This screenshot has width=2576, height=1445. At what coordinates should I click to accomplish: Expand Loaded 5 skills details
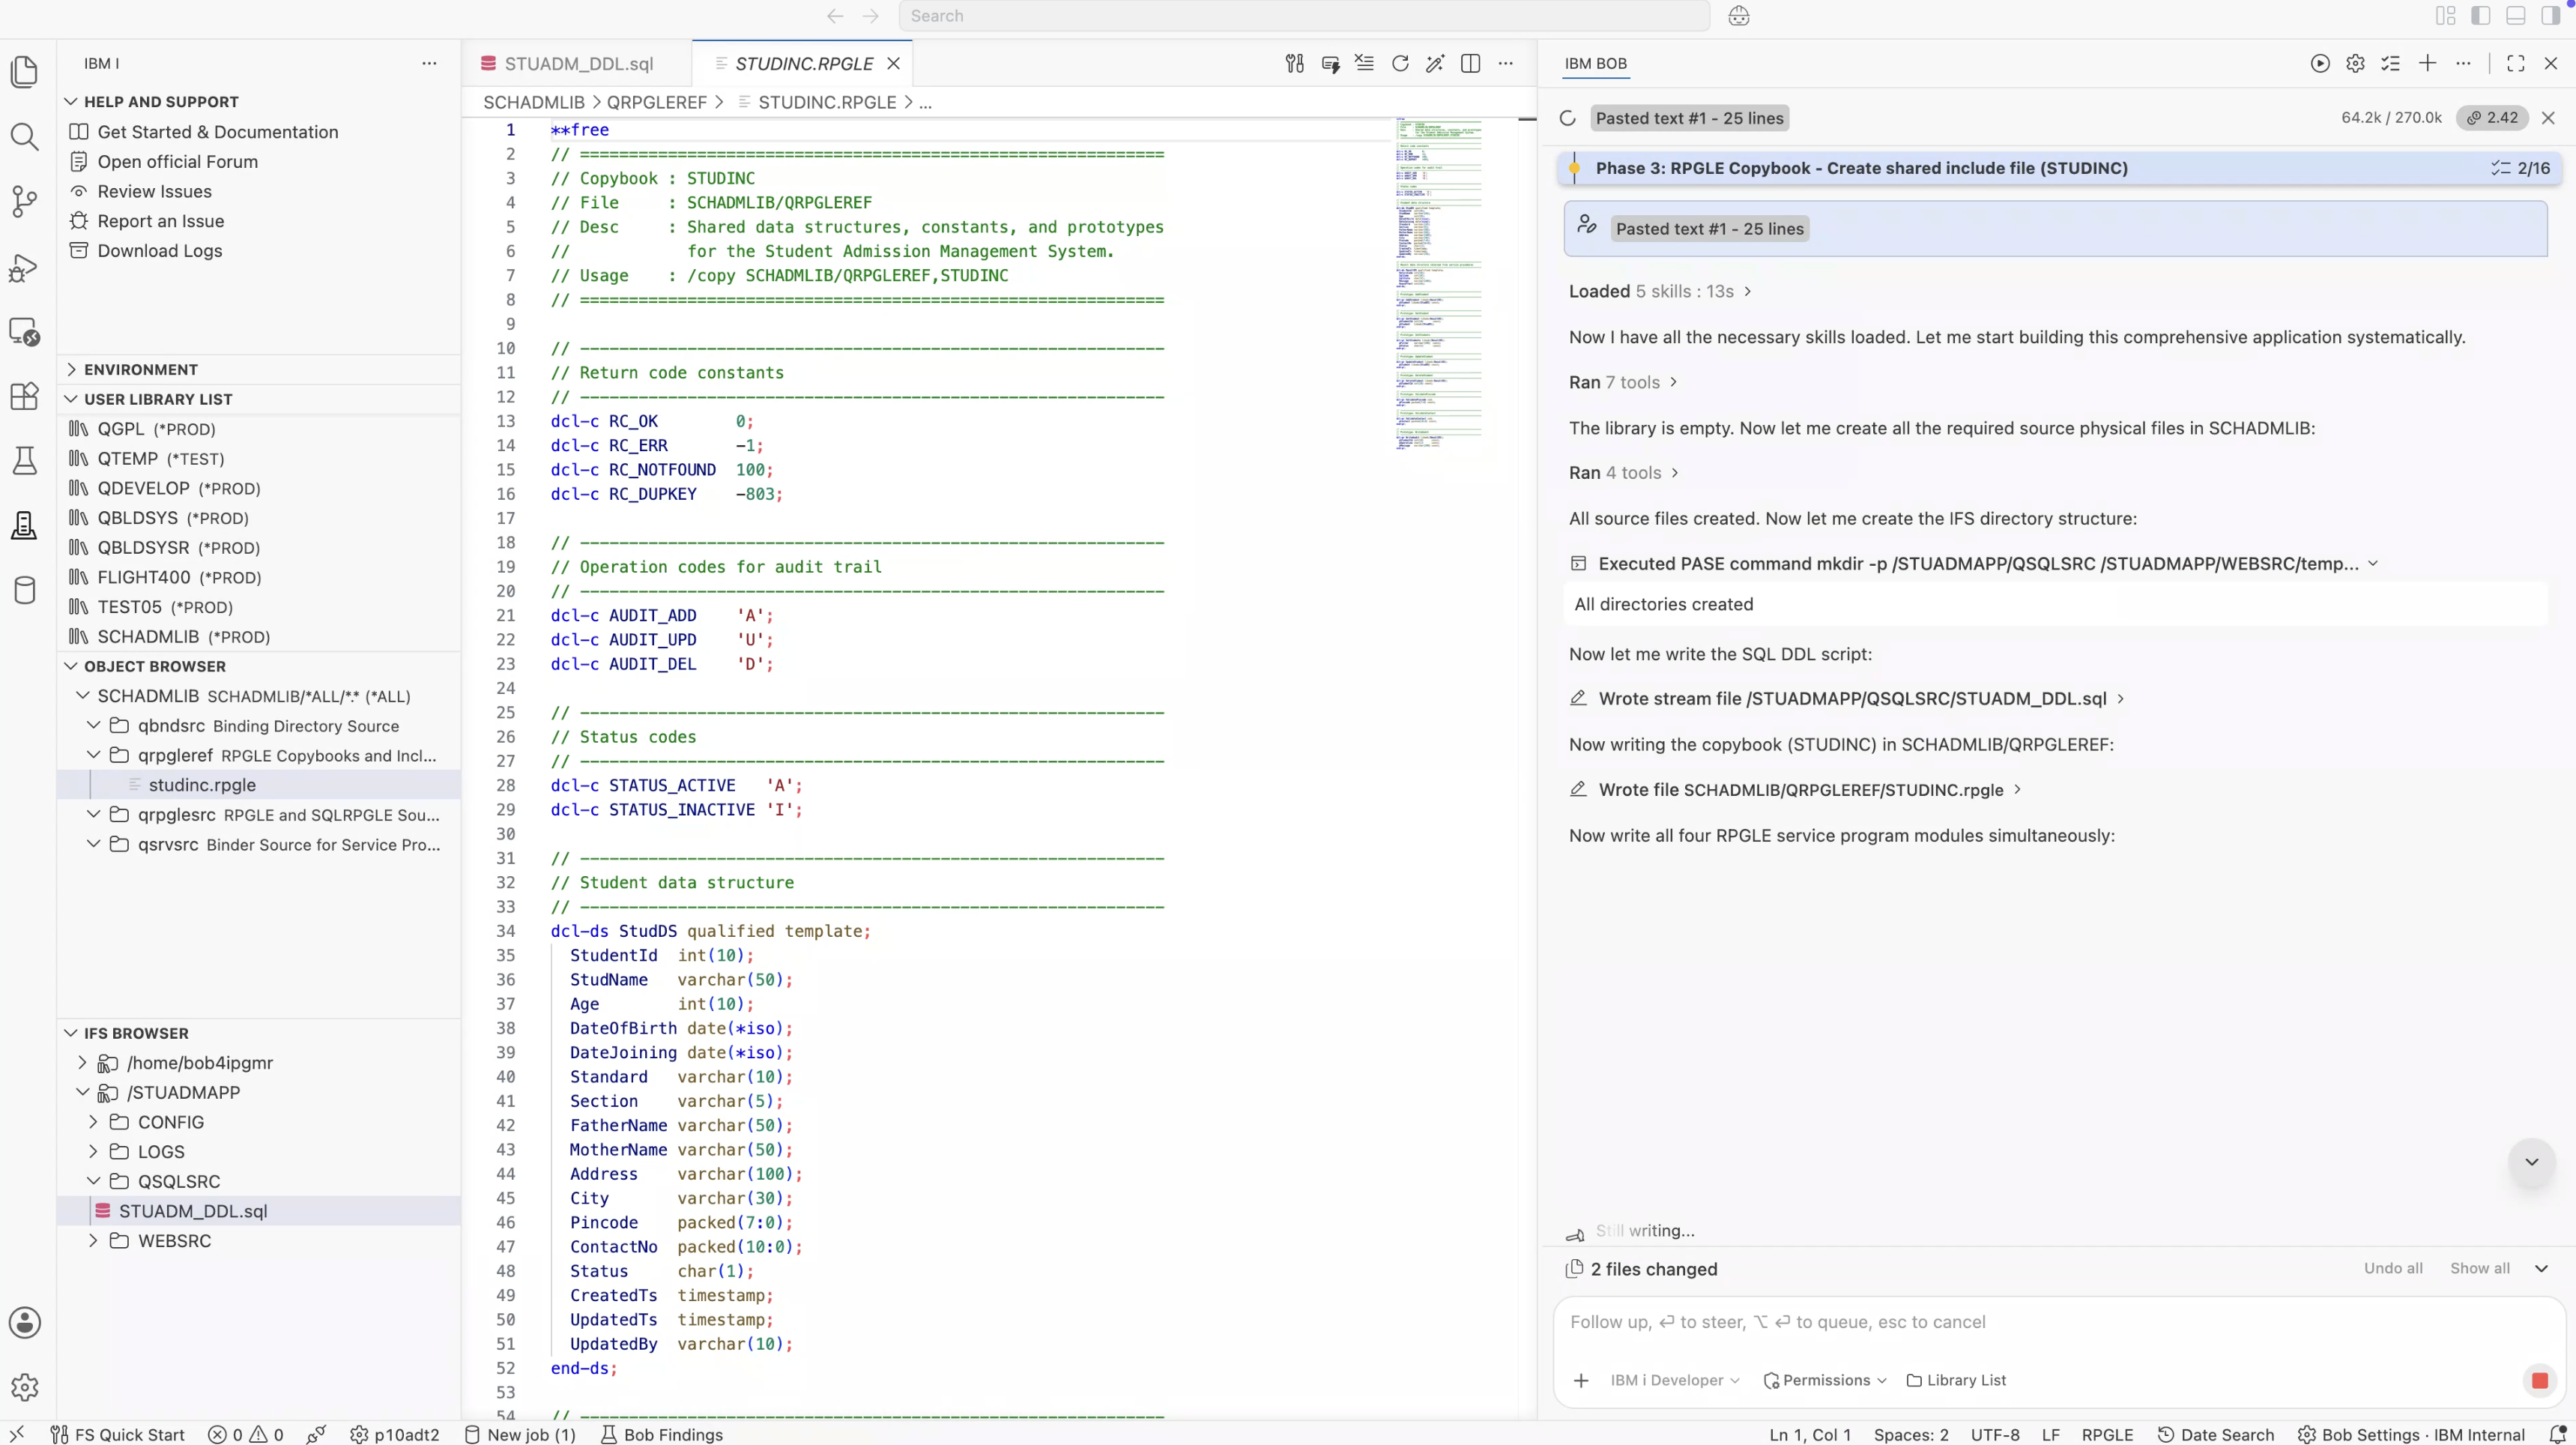1660,292
